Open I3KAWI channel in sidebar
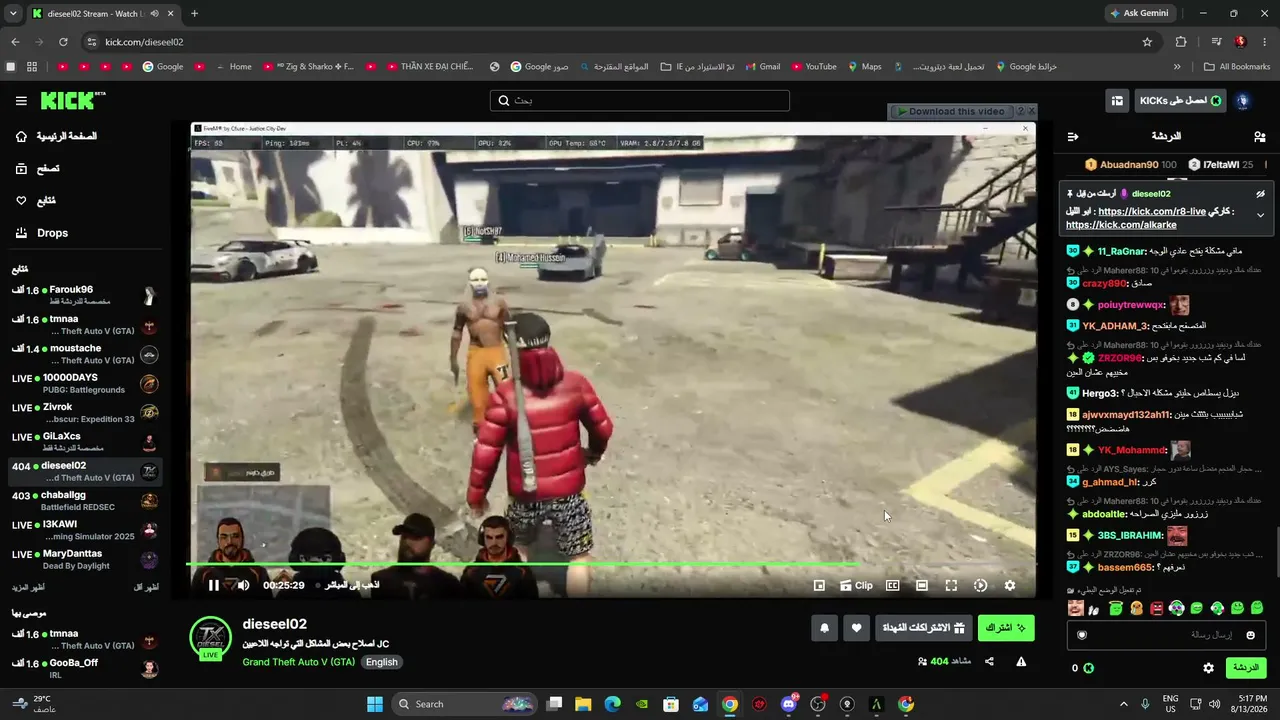The image size is (1280, 720). coord(84,530)
